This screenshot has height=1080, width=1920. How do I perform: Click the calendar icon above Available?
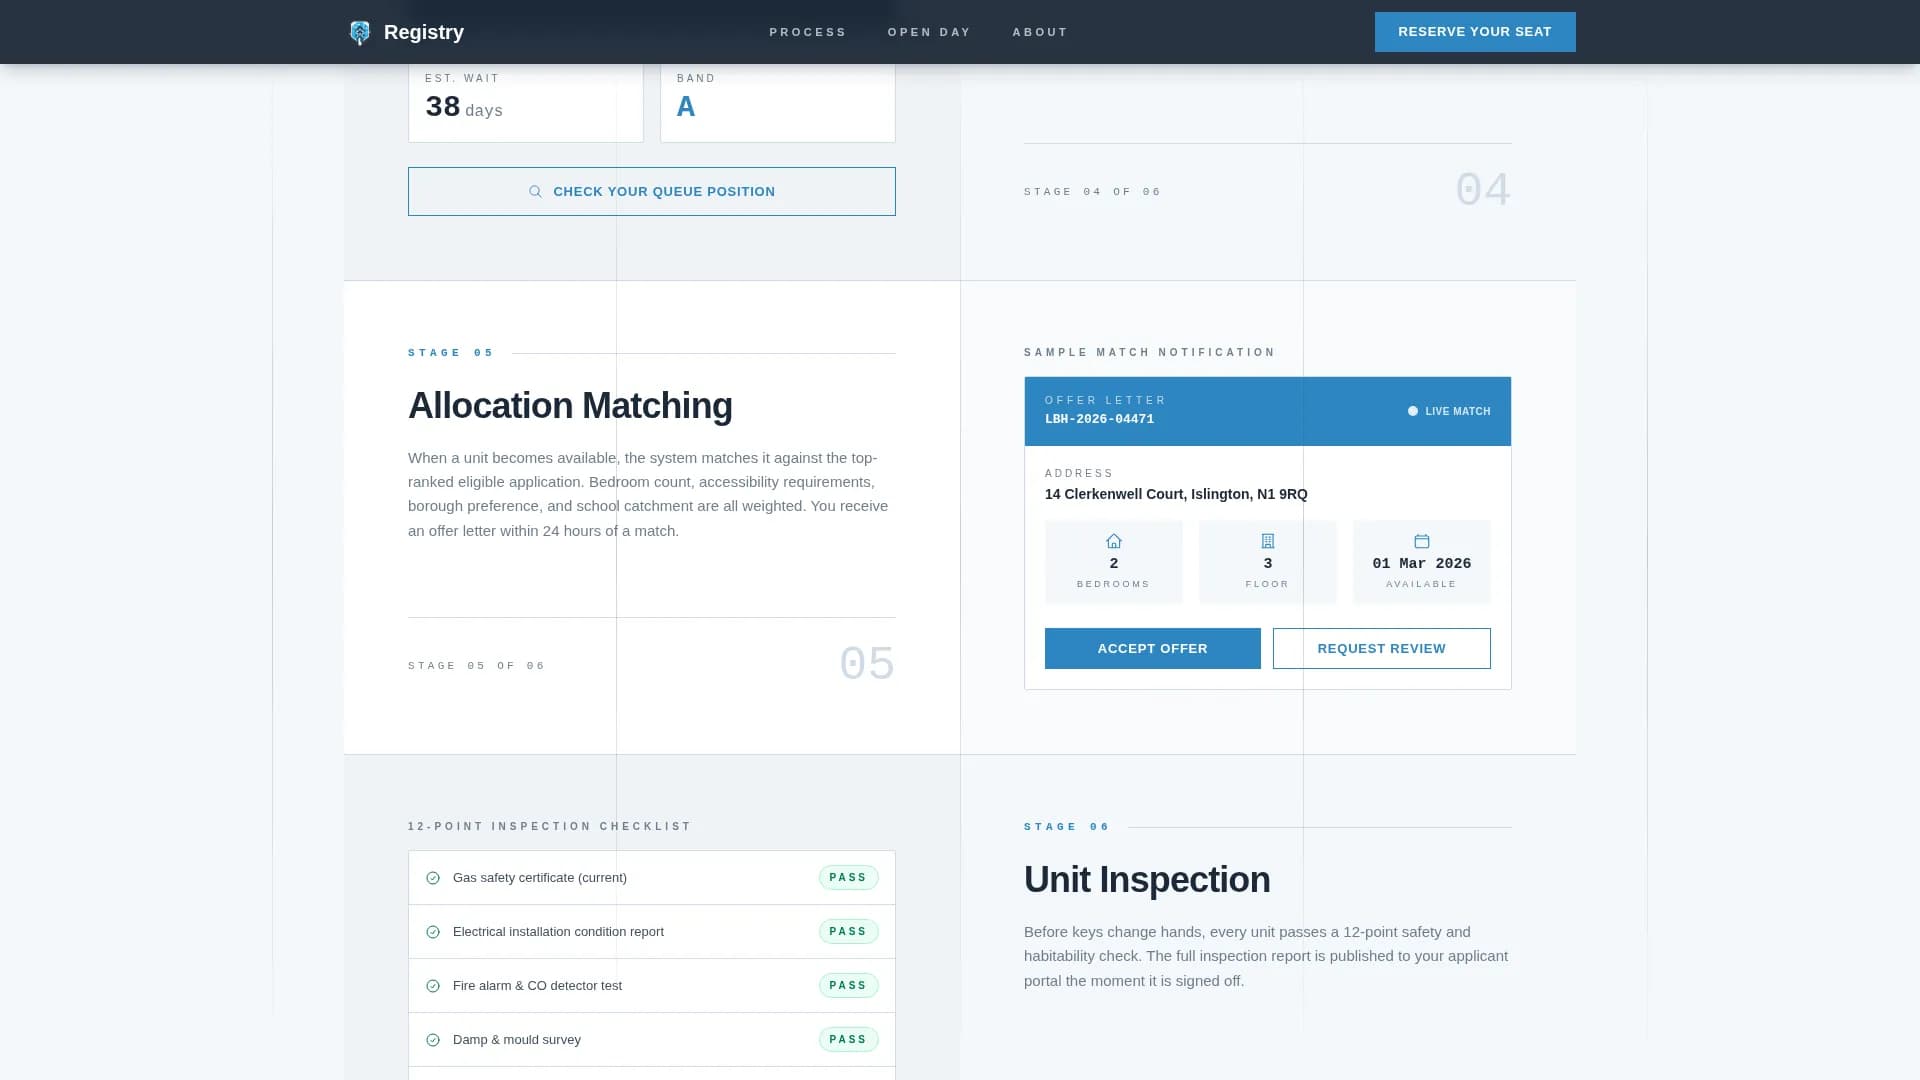(1422, 541)
